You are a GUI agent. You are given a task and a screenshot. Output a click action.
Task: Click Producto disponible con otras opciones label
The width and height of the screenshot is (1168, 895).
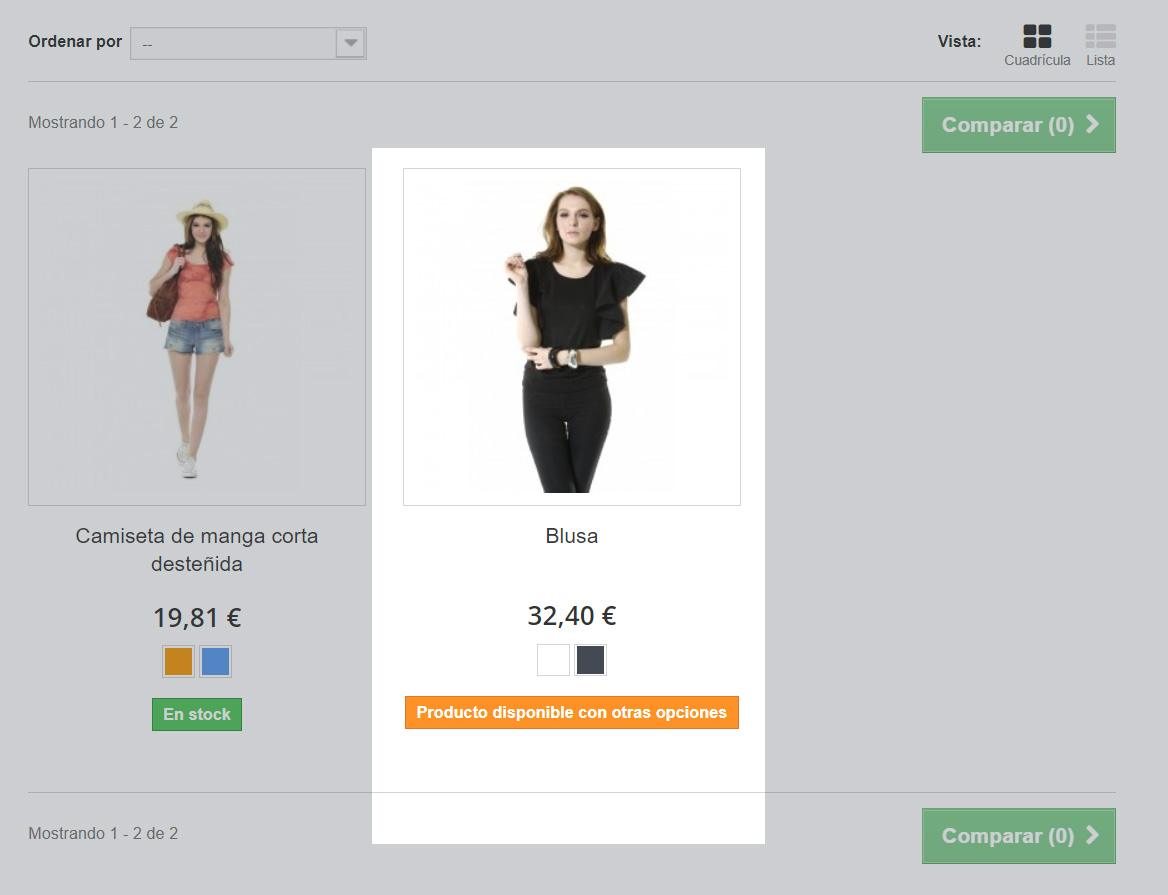click(x=571, y=713)
